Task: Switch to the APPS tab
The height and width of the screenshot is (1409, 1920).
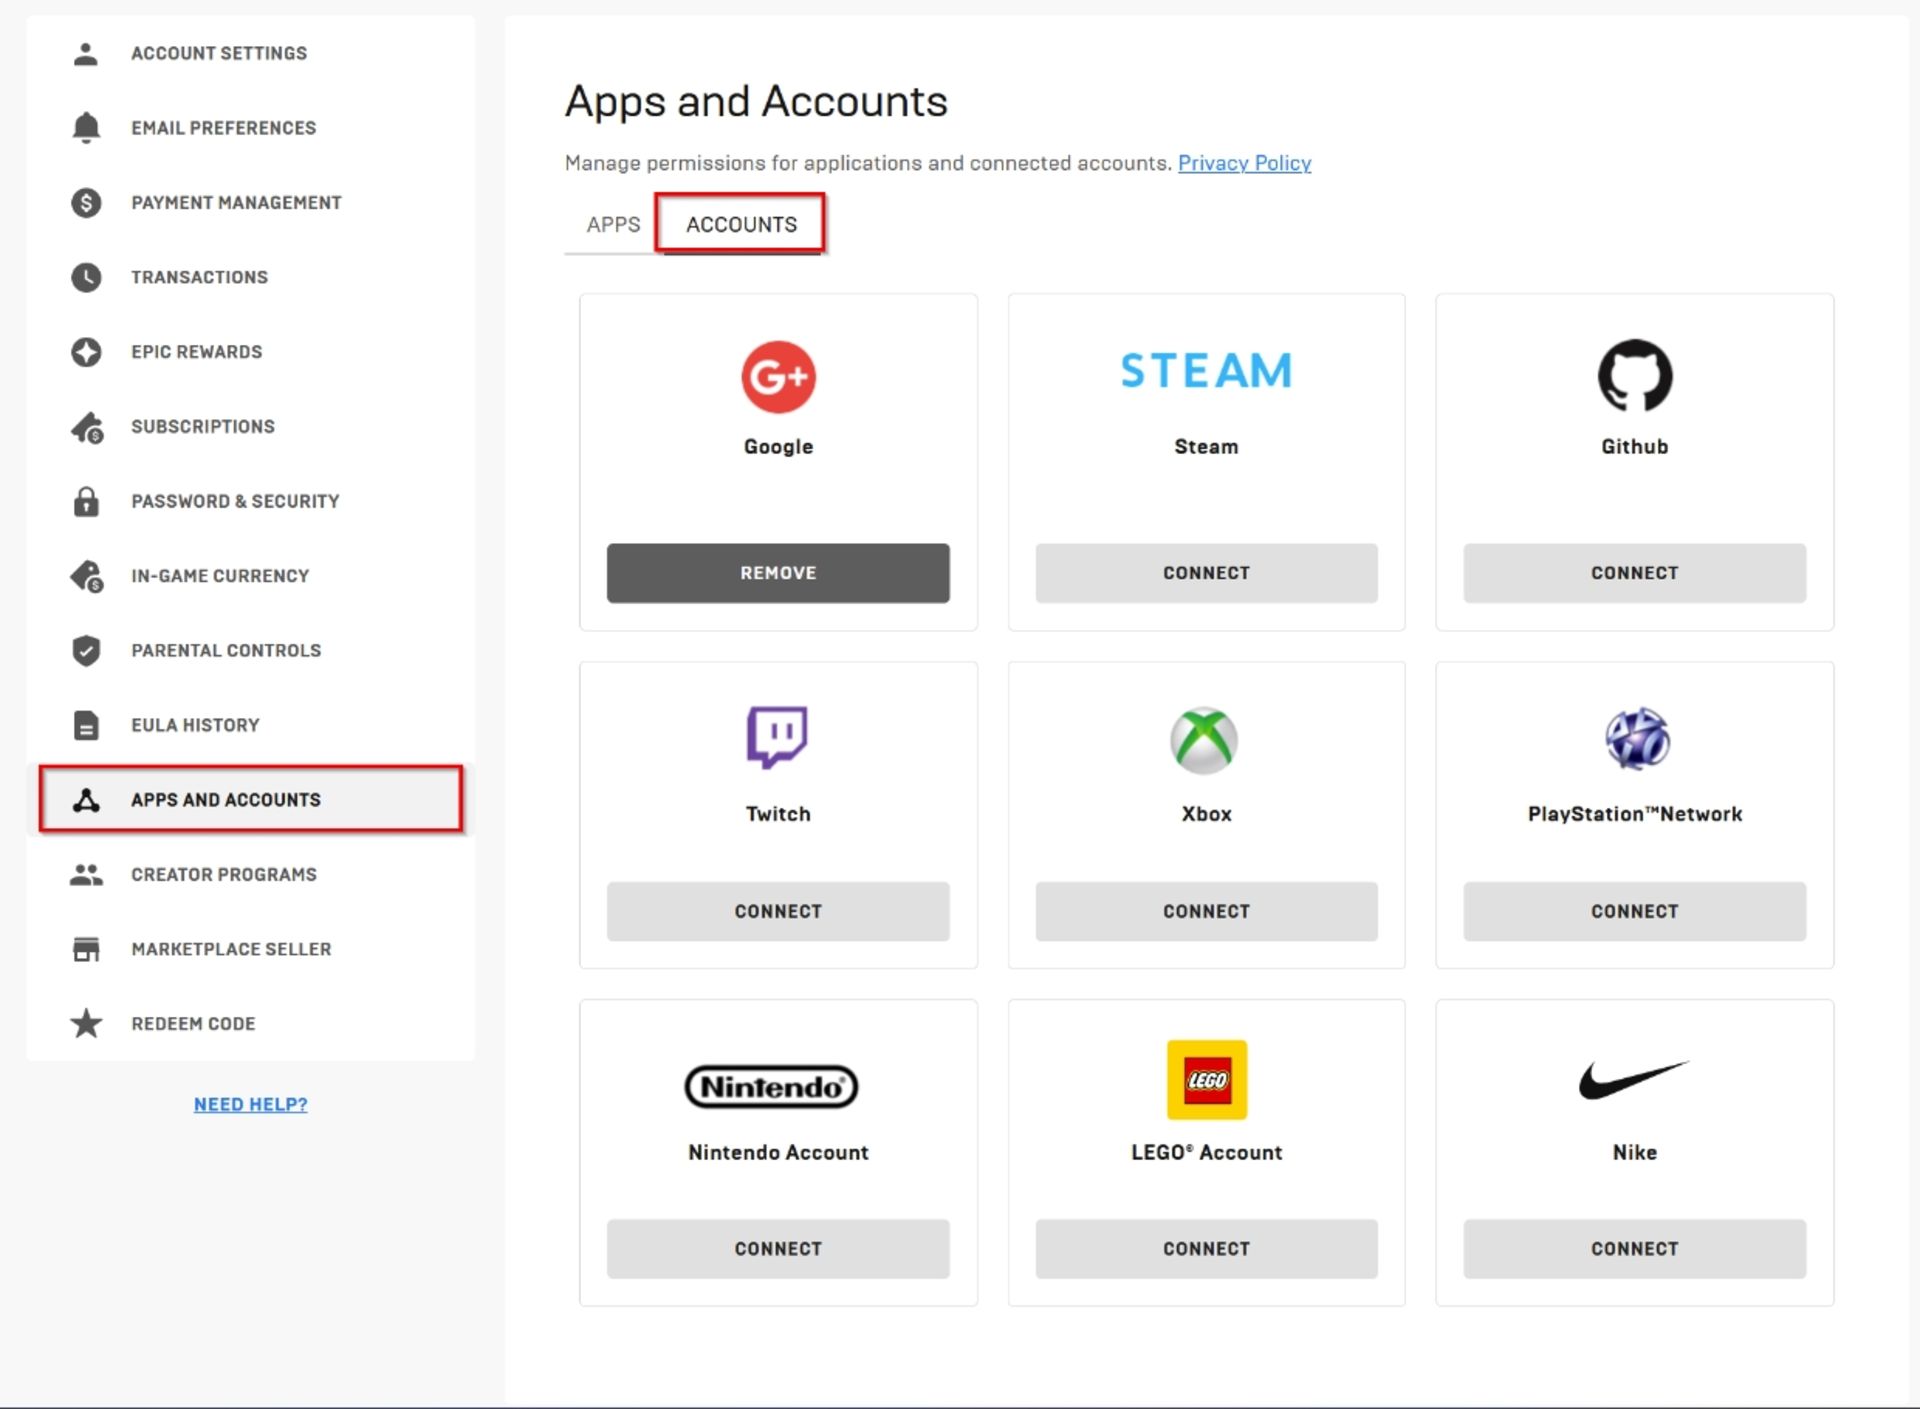Action: (613, 224)
